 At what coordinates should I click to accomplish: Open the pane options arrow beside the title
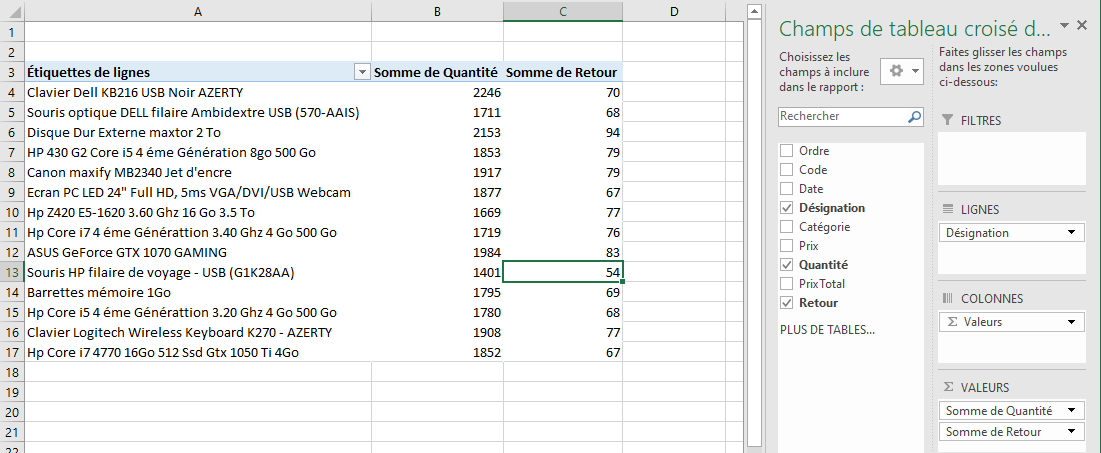pyautogui.click(x=1064, y=25)
